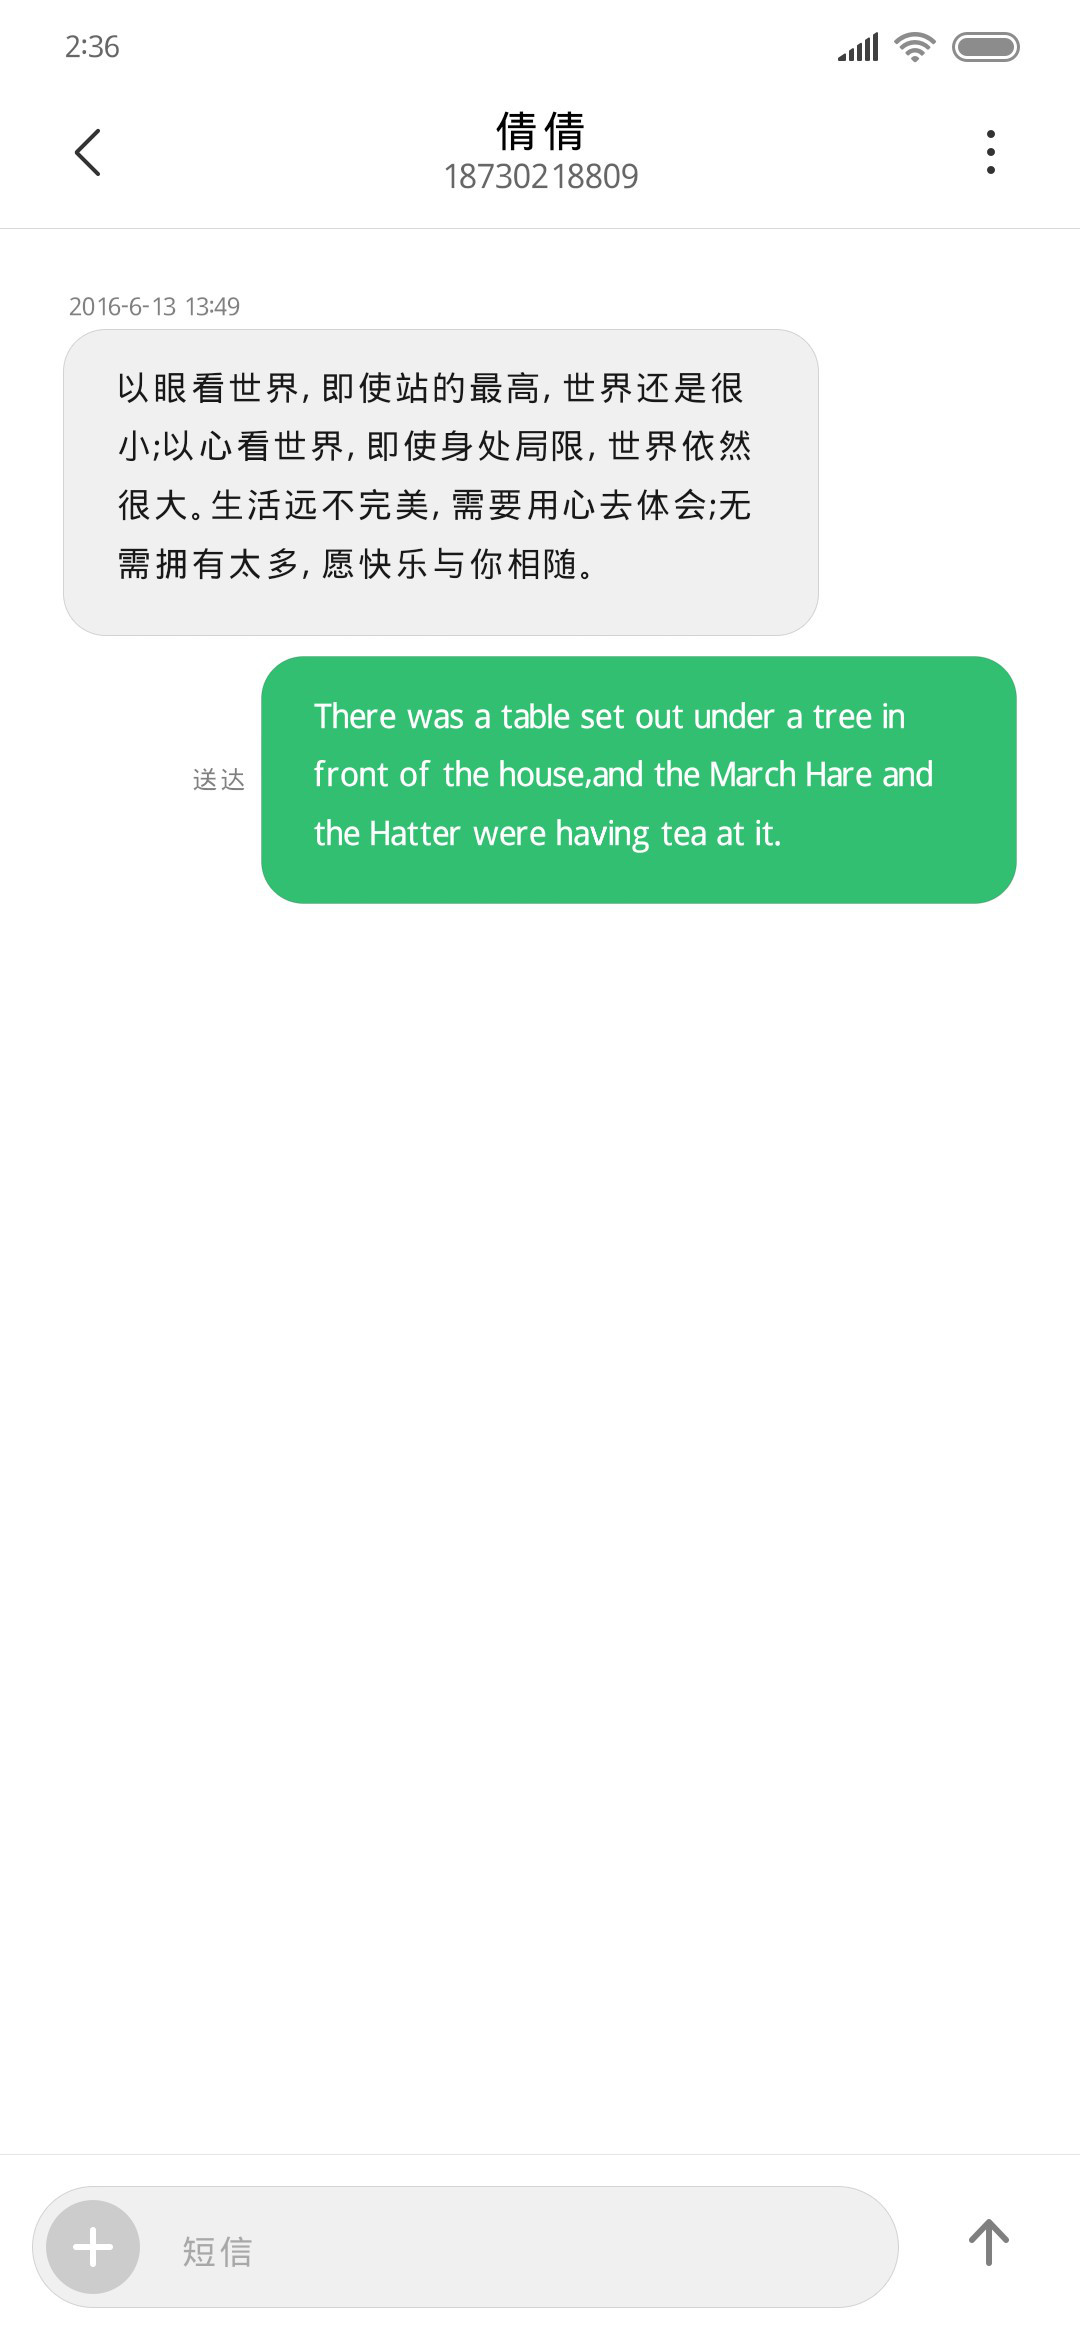This screenshot has height=2340, width=1080.
Task: Tap contact name 倩倩 in header
Action: tap(540, 131)
